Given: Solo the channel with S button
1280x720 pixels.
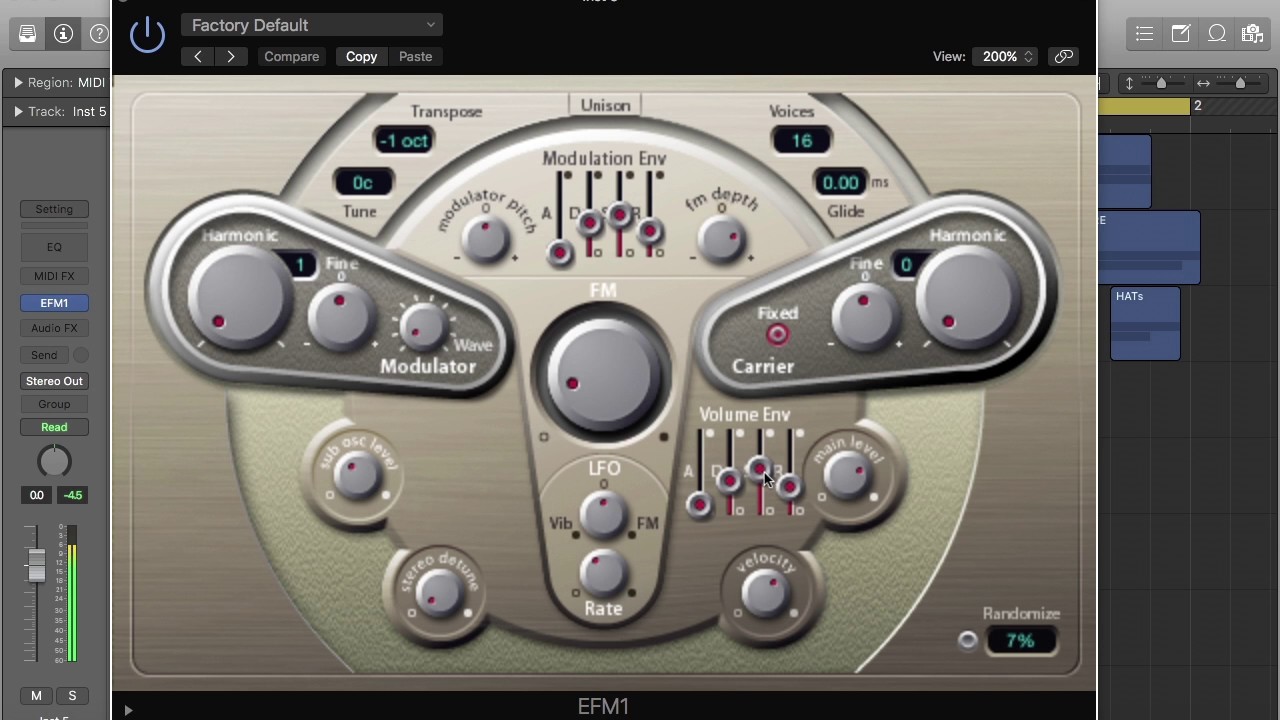Looking at the screenshot, I should (72, 696).
